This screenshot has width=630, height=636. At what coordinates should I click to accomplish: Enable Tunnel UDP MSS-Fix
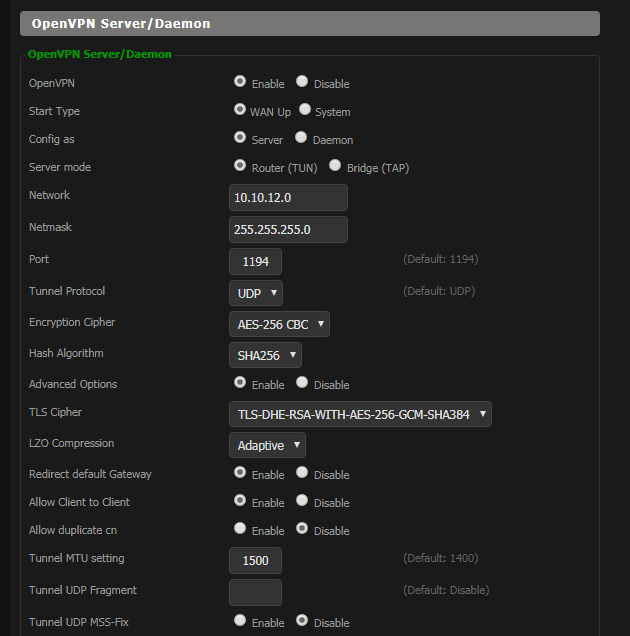click(x=240, y=621)
